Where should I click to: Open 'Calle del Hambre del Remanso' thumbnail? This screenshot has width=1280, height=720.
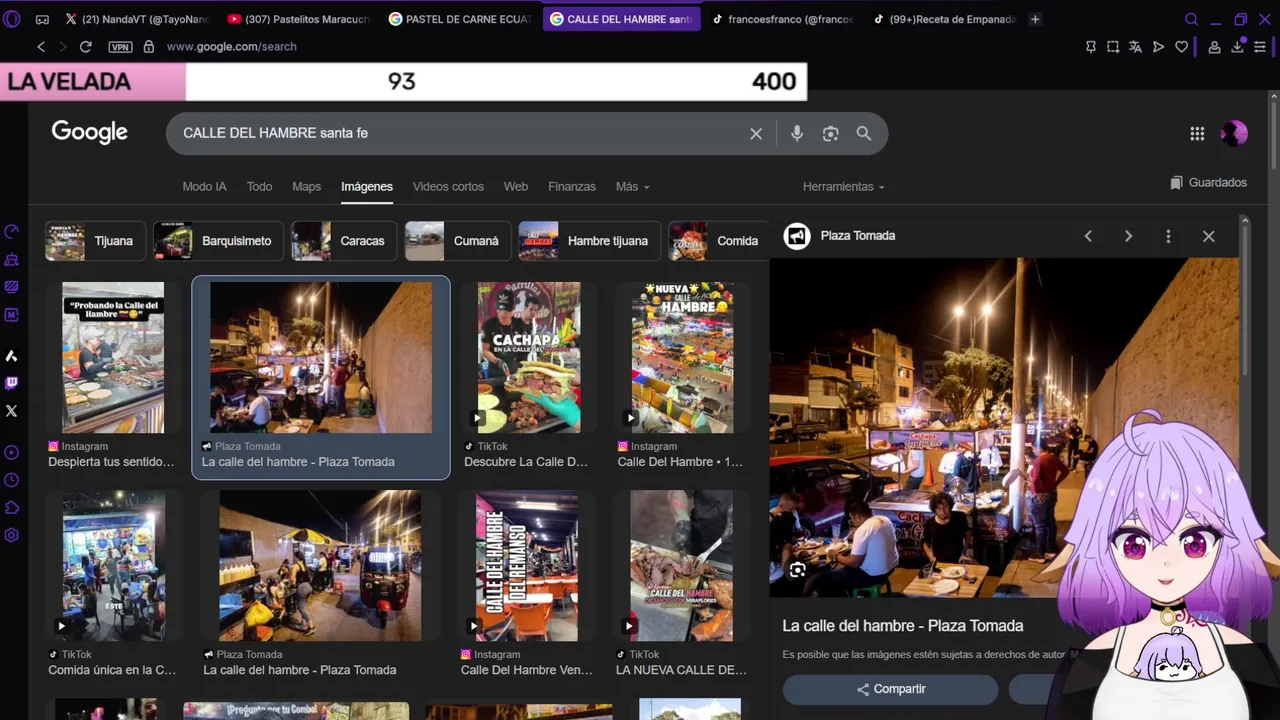pos(526,566)
